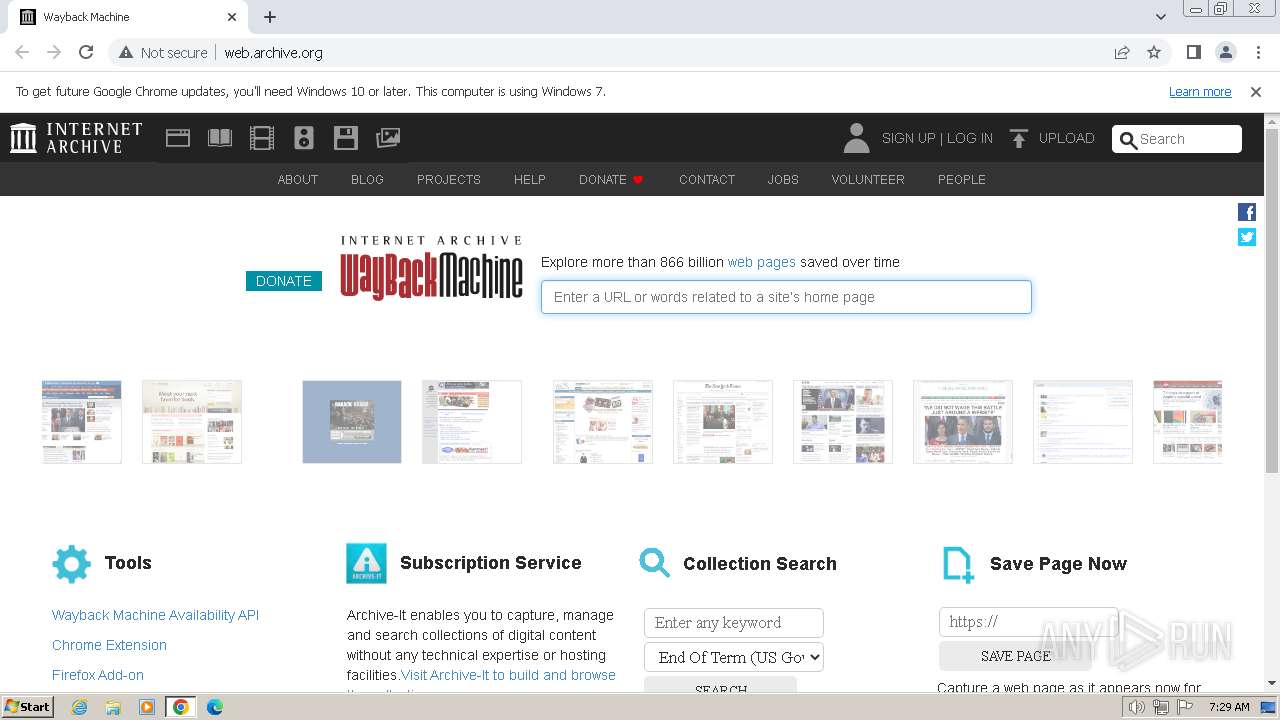Open the blue-background archived site thumbnail

pos(352,422)
